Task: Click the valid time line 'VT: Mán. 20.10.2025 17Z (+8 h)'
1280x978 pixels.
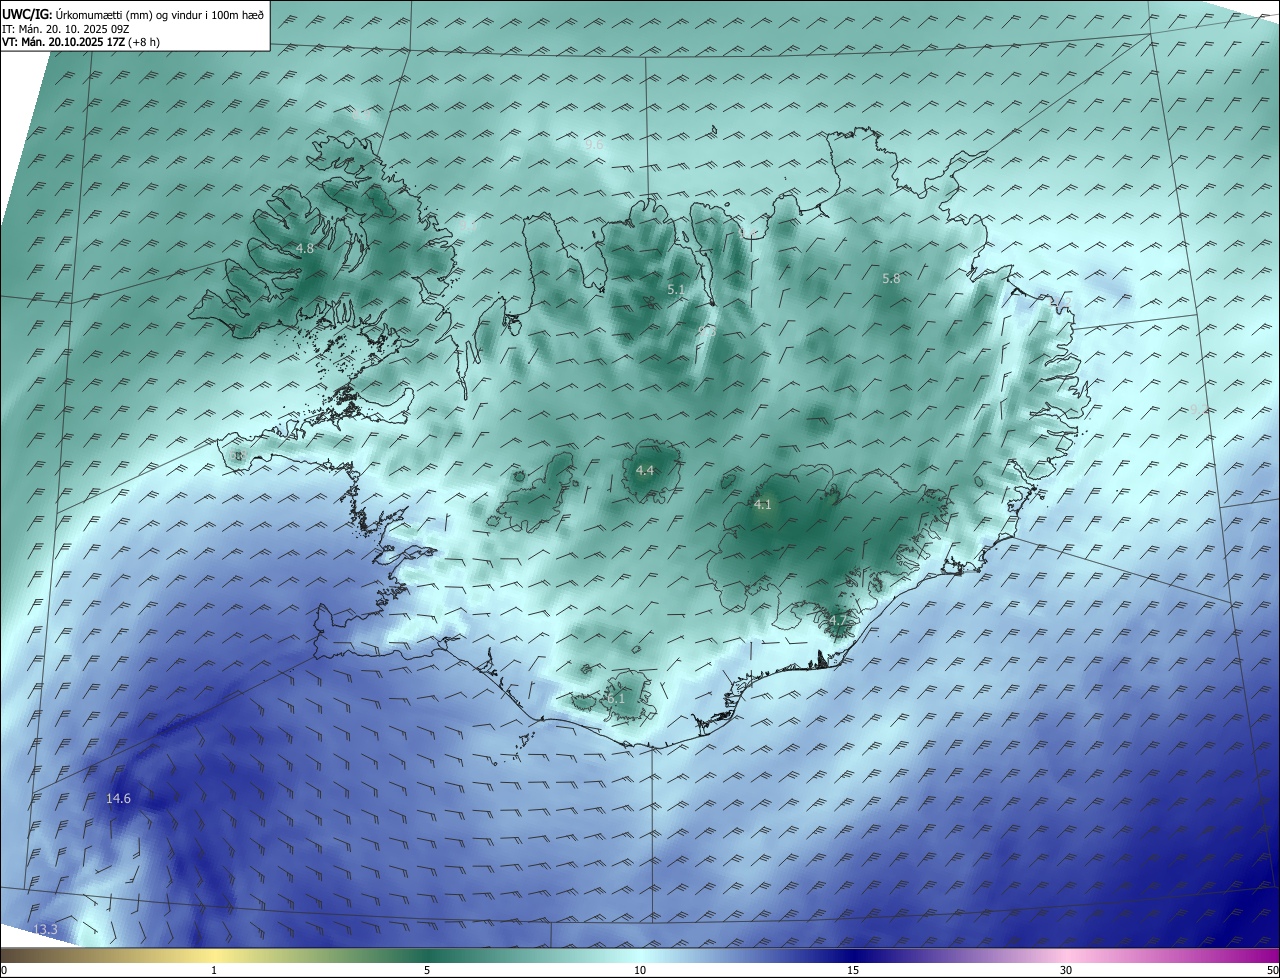Action: click(82, 42)
